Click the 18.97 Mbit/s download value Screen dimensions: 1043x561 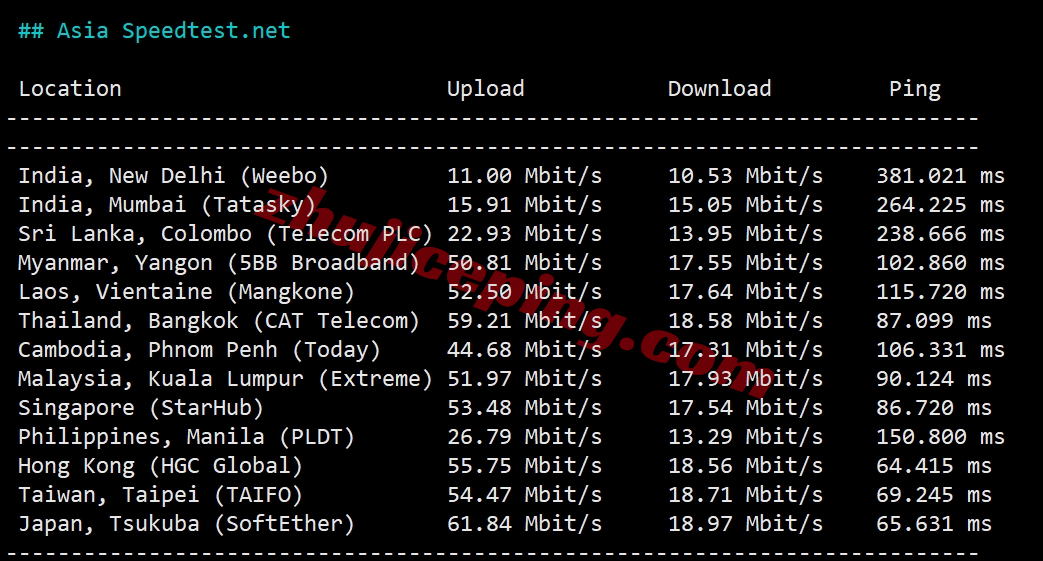point(745,524)
